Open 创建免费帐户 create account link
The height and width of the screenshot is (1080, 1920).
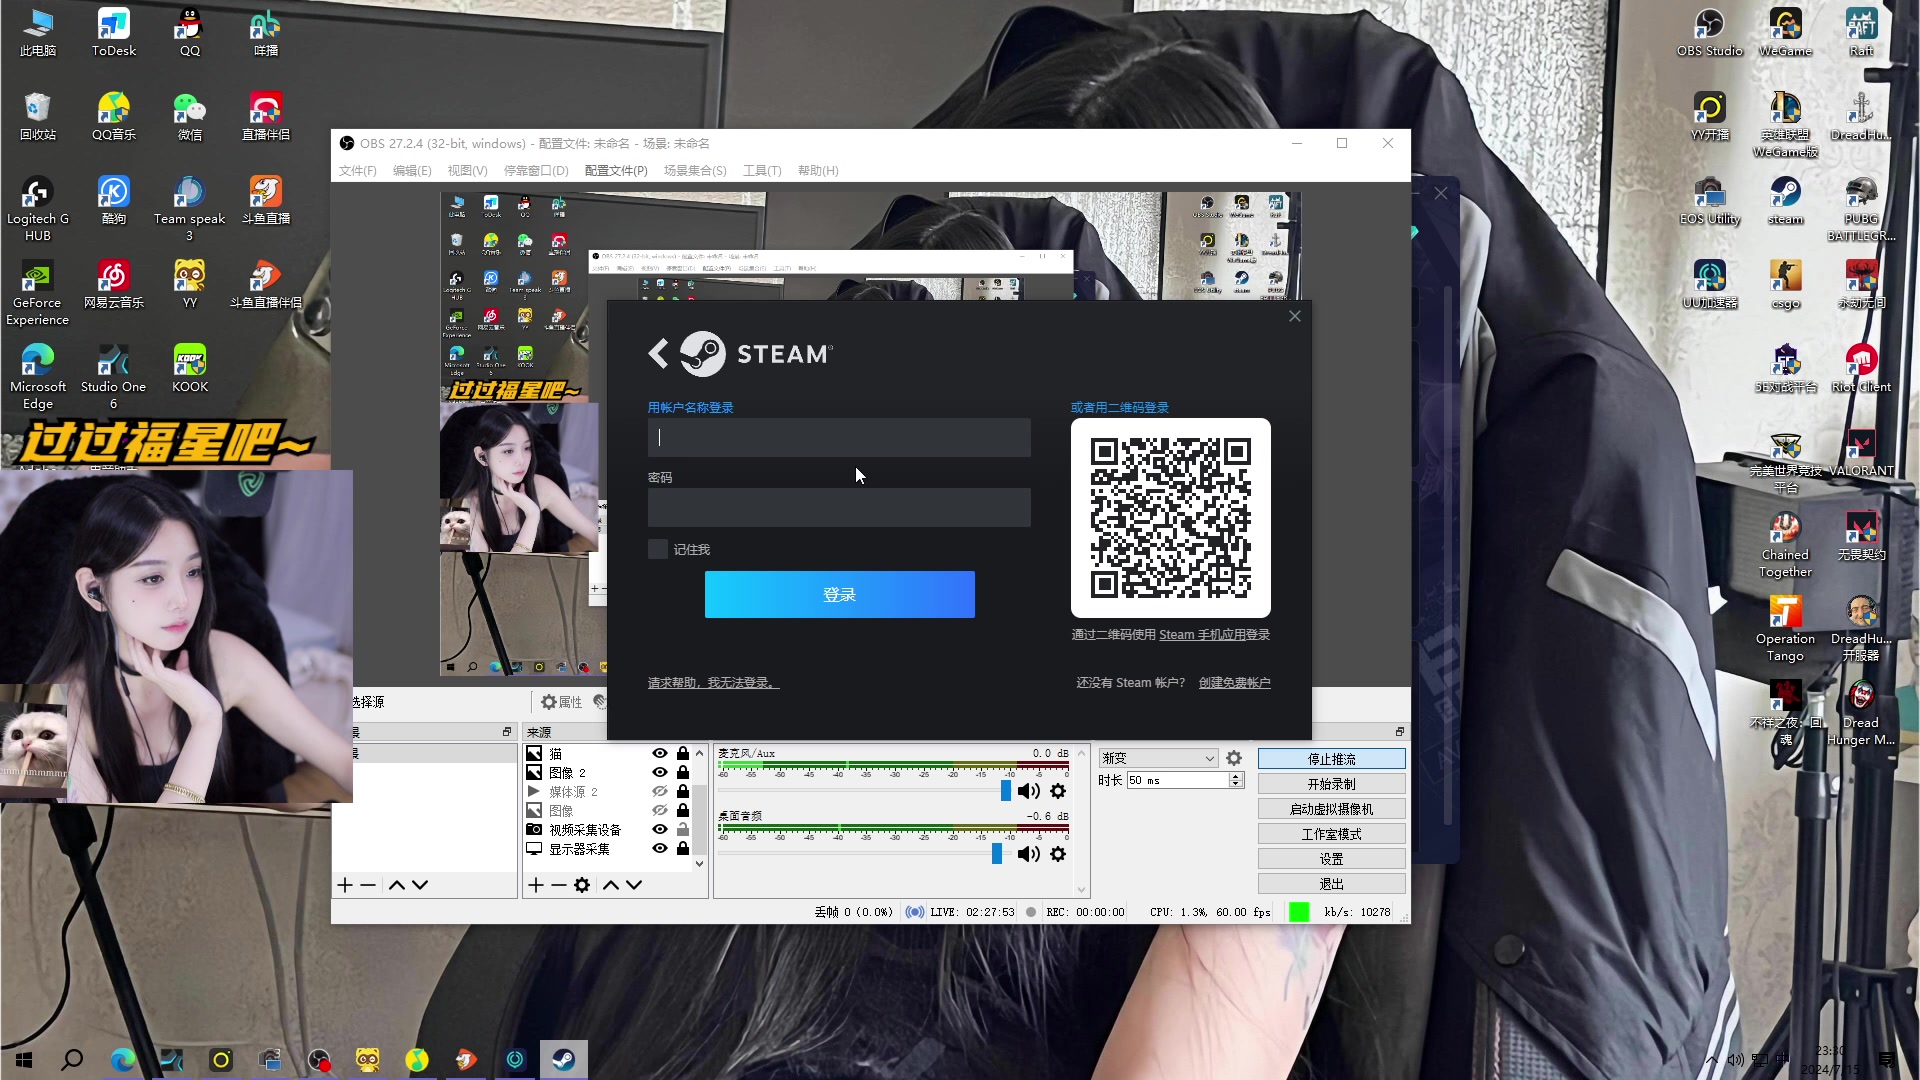[1235, 683]
